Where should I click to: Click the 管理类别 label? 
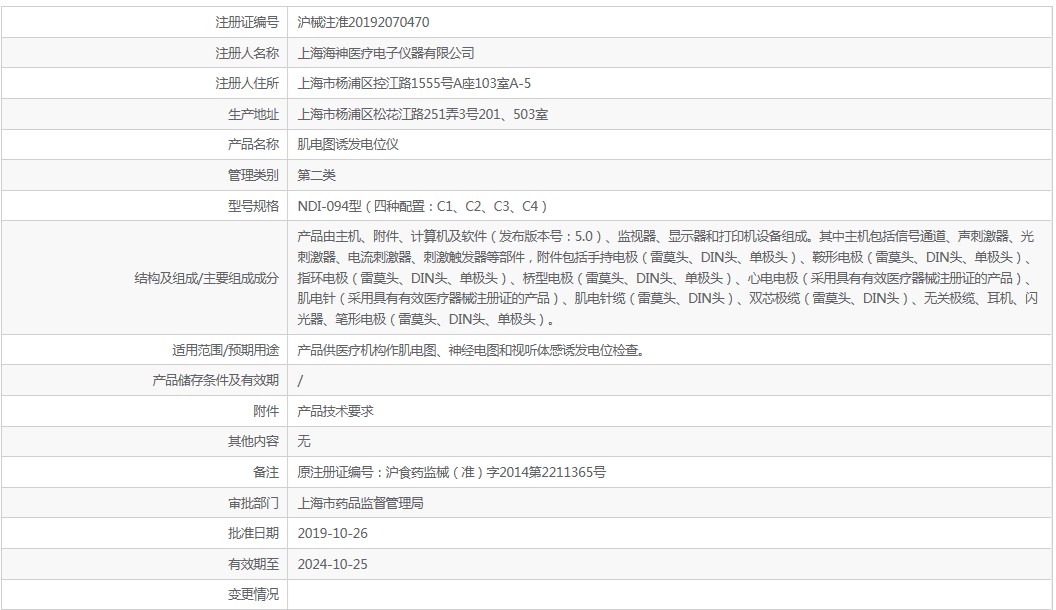[253, 175]
